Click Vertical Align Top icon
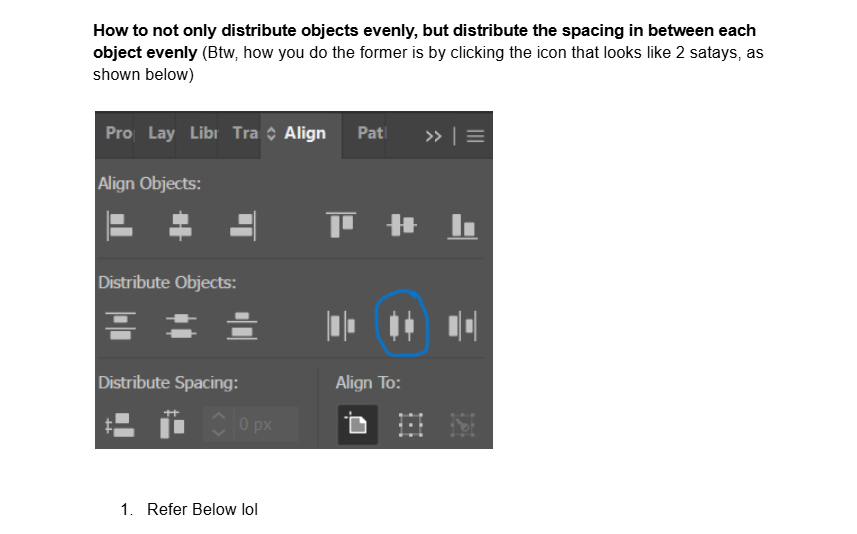857x534 pixels. [x=341, y=225]
